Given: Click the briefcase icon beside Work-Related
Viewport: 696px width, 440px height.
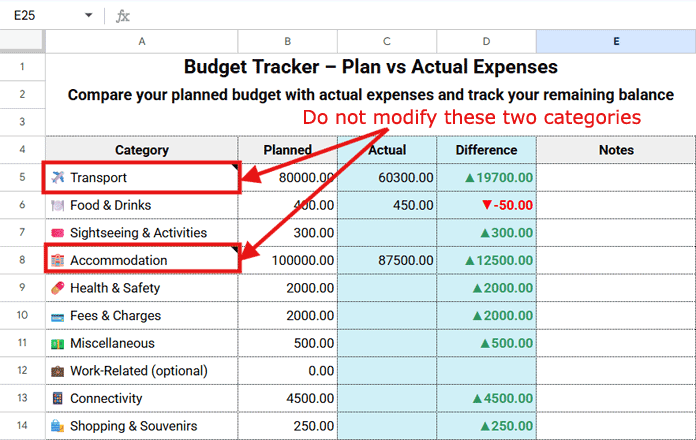Looking at the screenshot, I should point(58,371).
